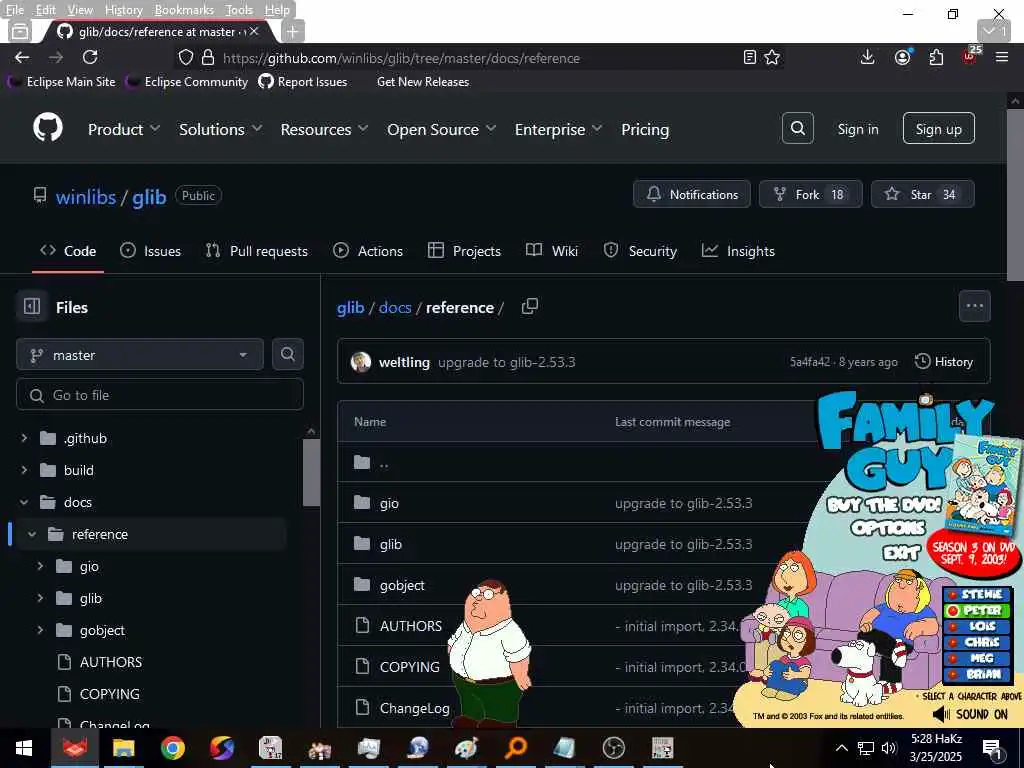Expand the .github folder in tree
The width and height of the screenshot is (1024, 768).
click(x=24, y=438)
